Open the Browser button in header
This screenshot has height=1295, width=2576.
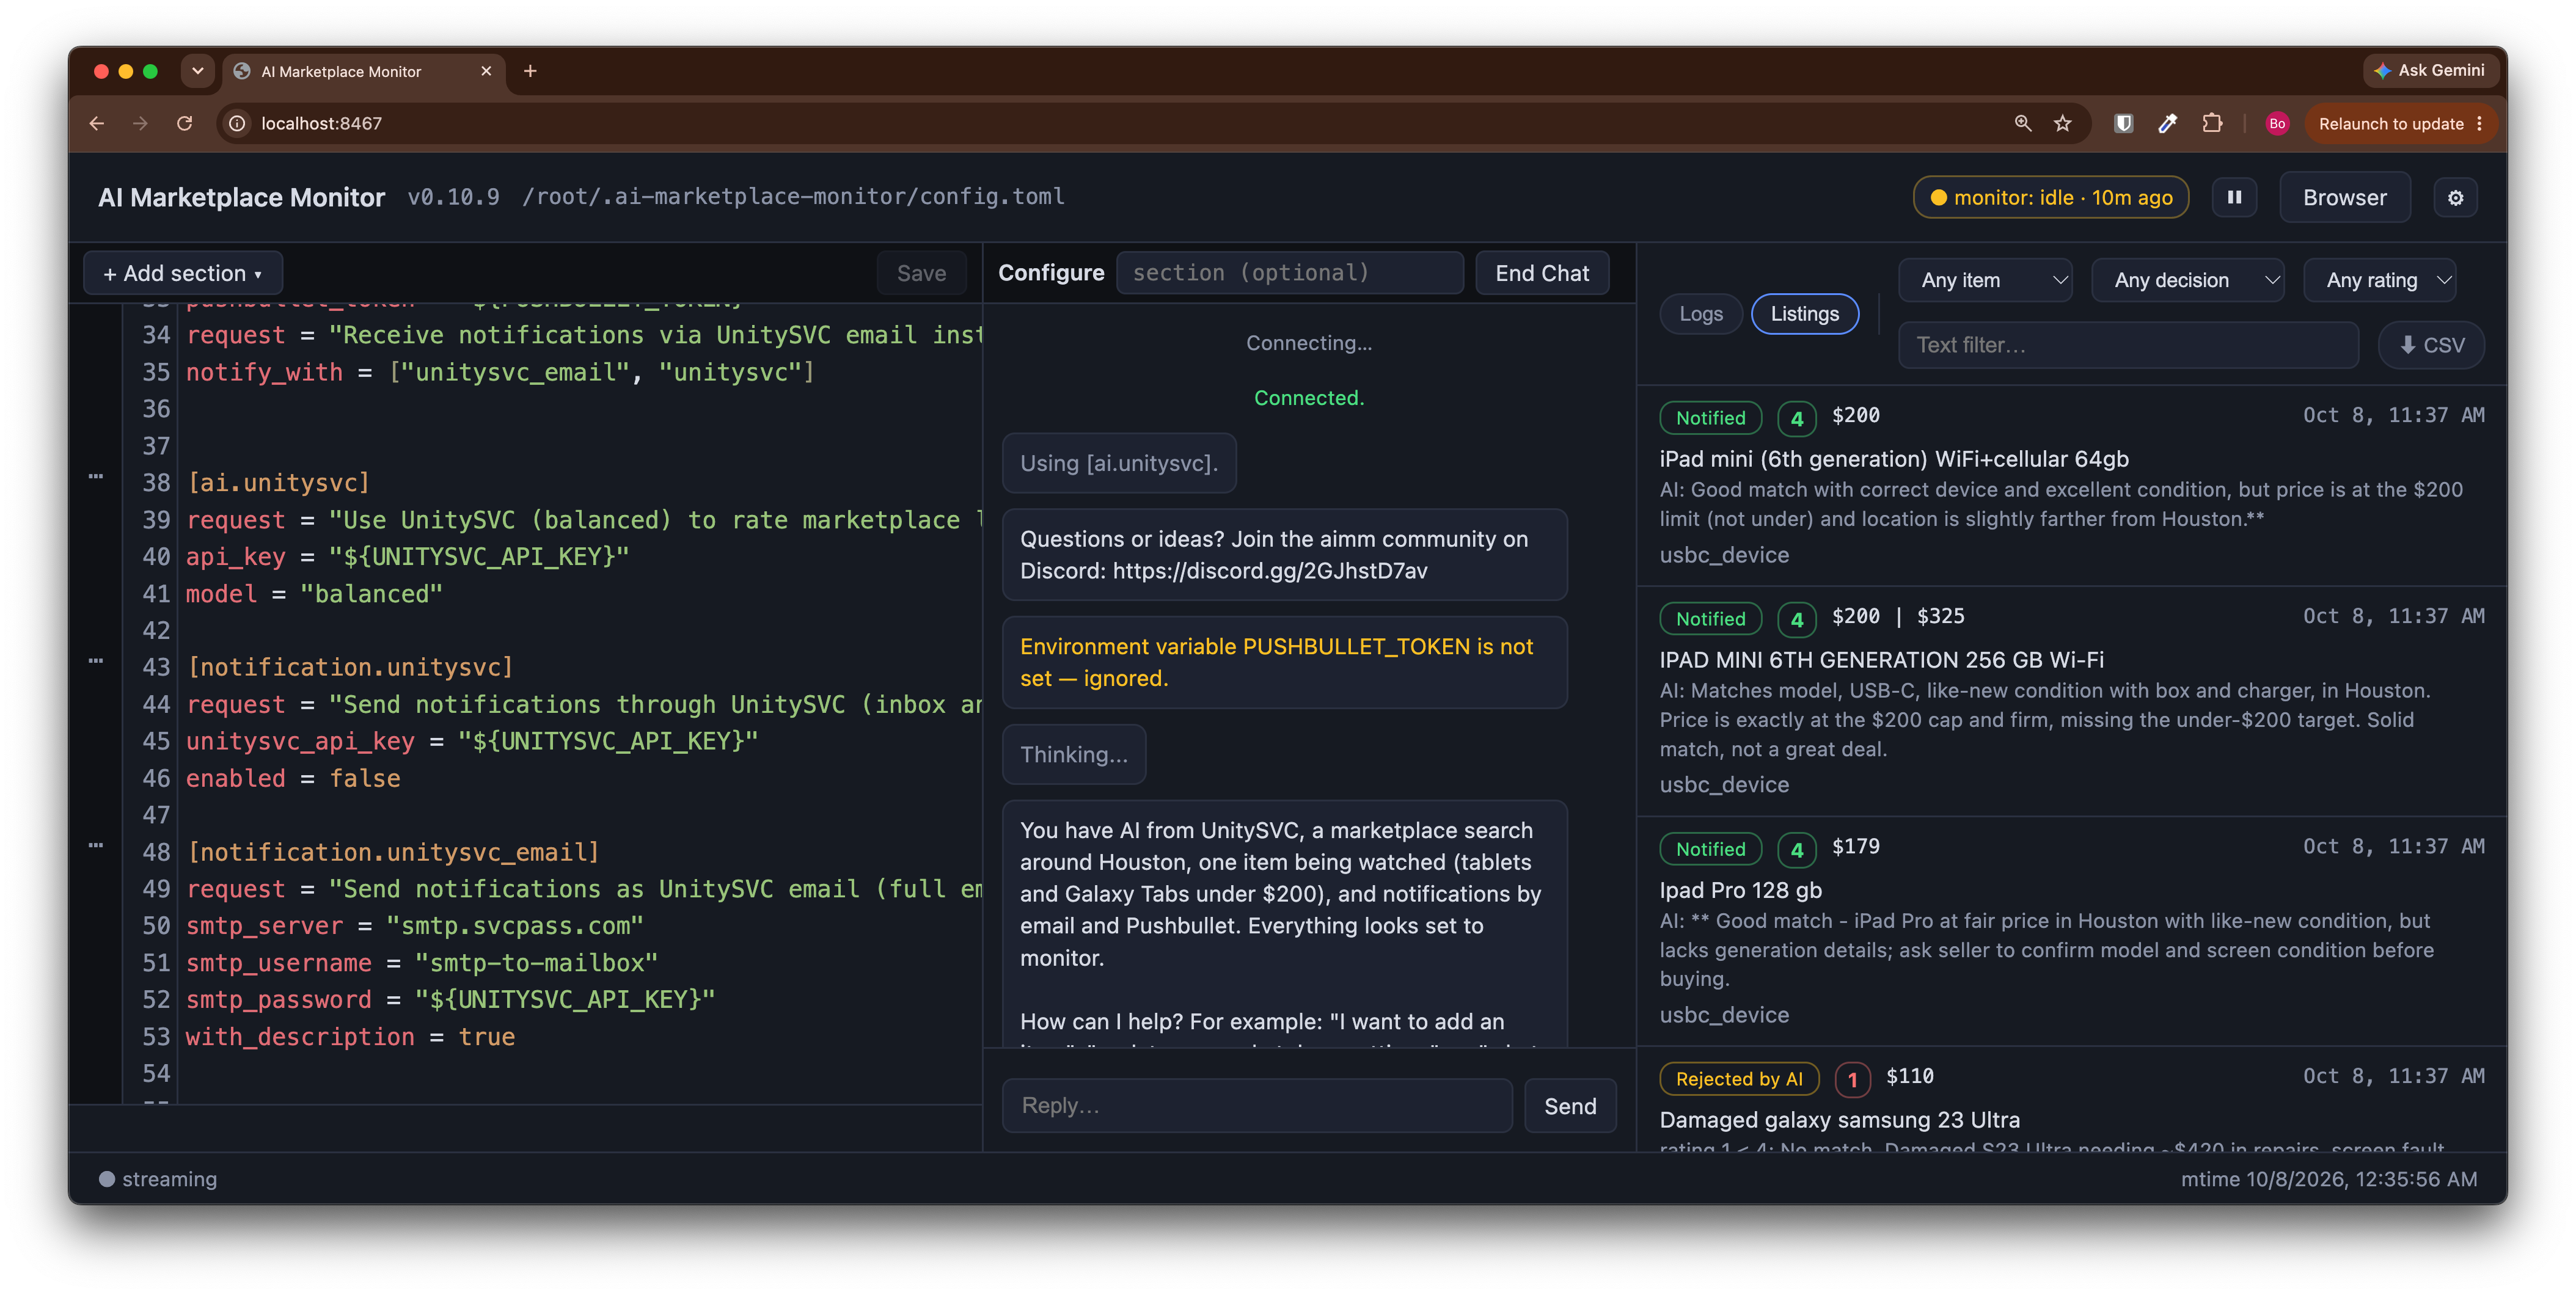tap(2344, 197)
